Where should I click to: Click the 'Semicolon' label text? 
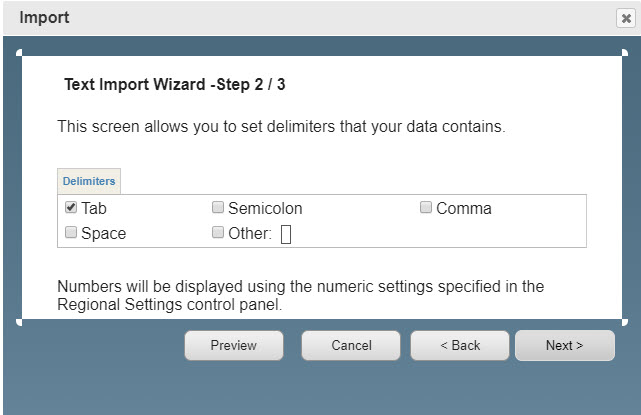(265, 208)
